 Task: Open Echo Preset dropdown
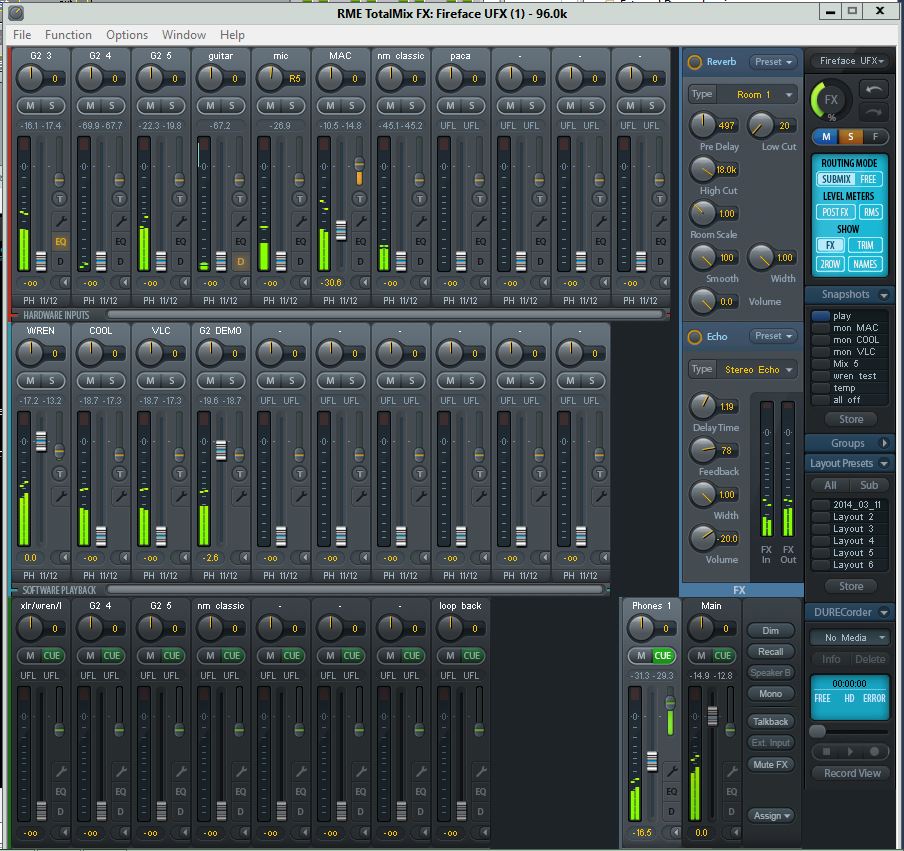(x=773, y=336)
